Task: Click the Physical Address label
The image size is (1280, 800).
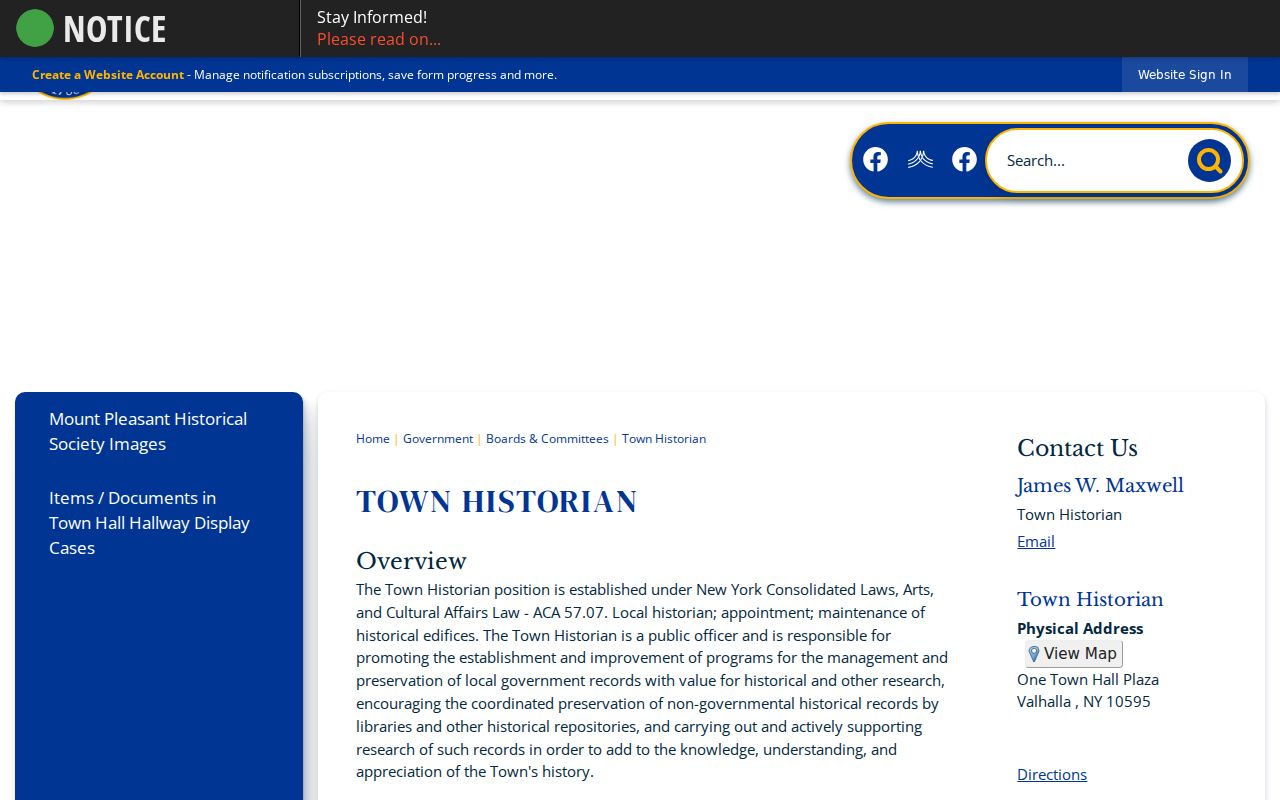Action: (x=1080, y=628)
